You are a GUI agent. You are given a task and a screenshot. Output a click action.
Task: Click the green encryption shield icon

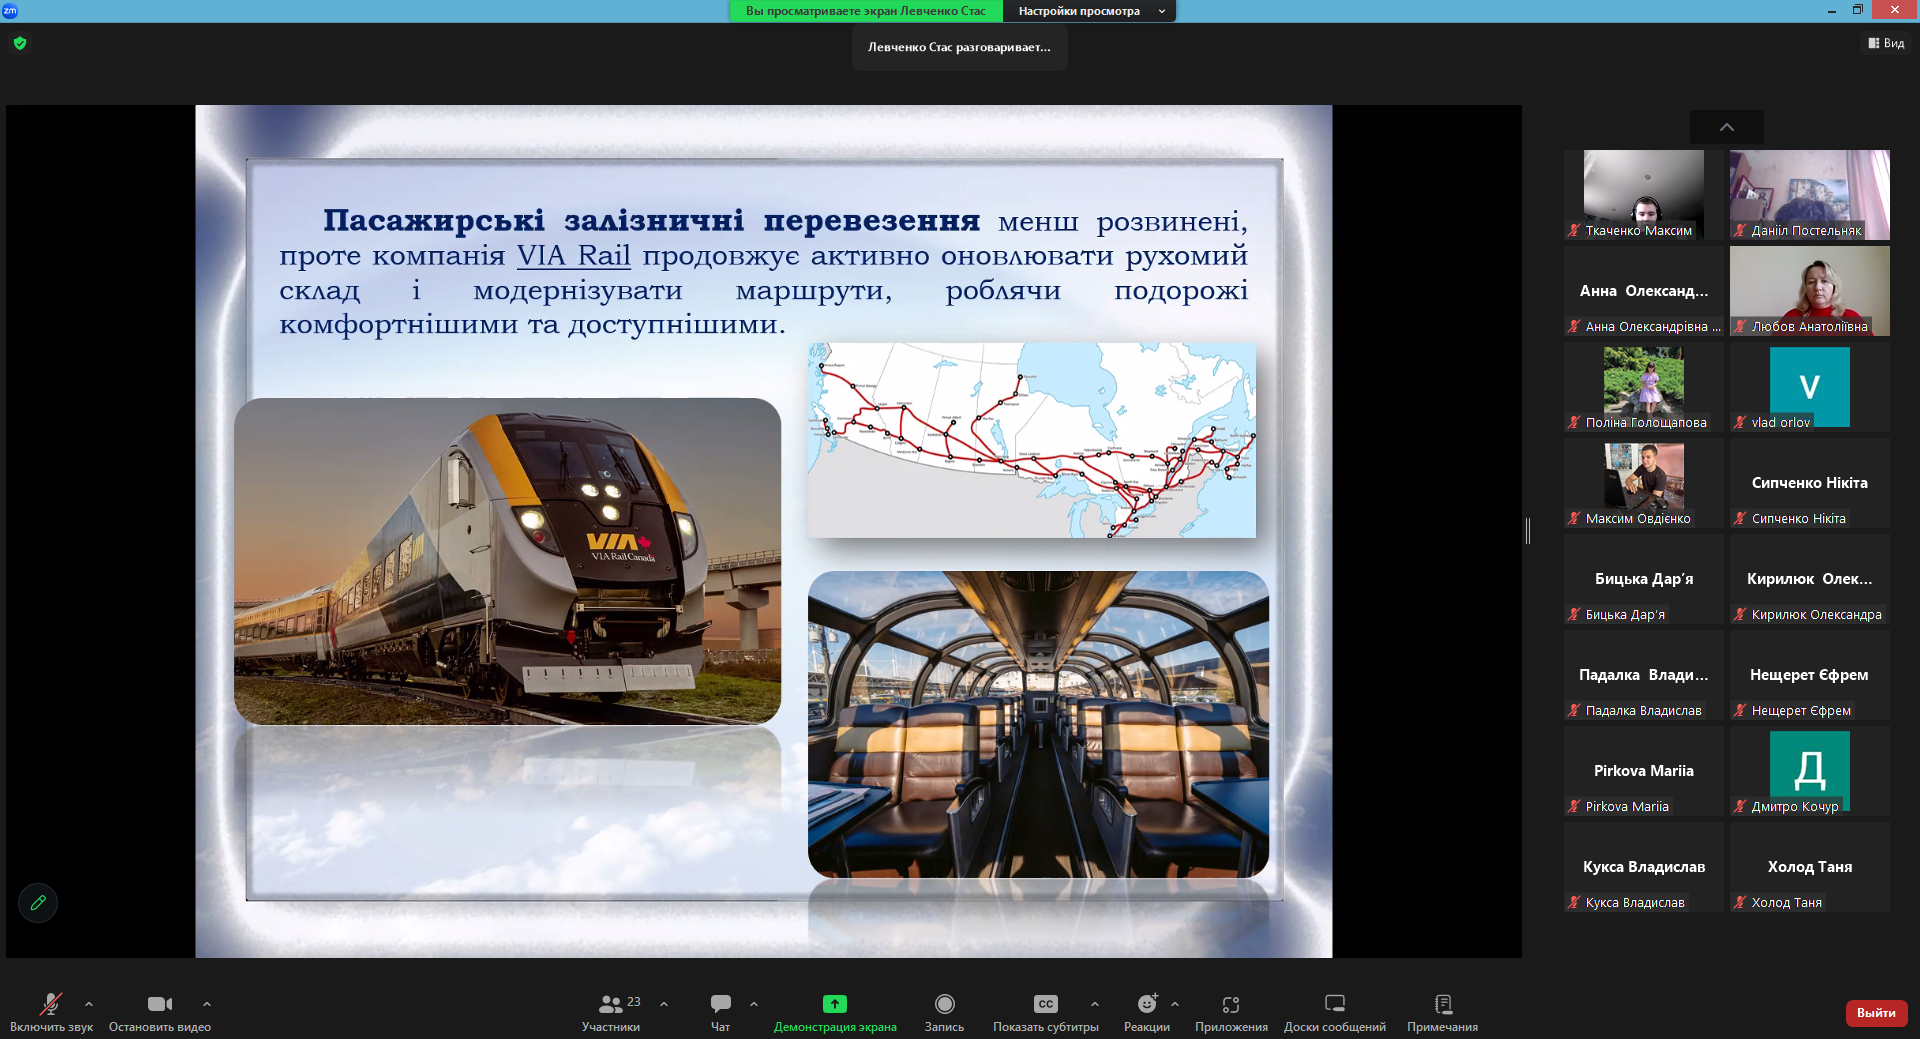[x=20, y=43]
